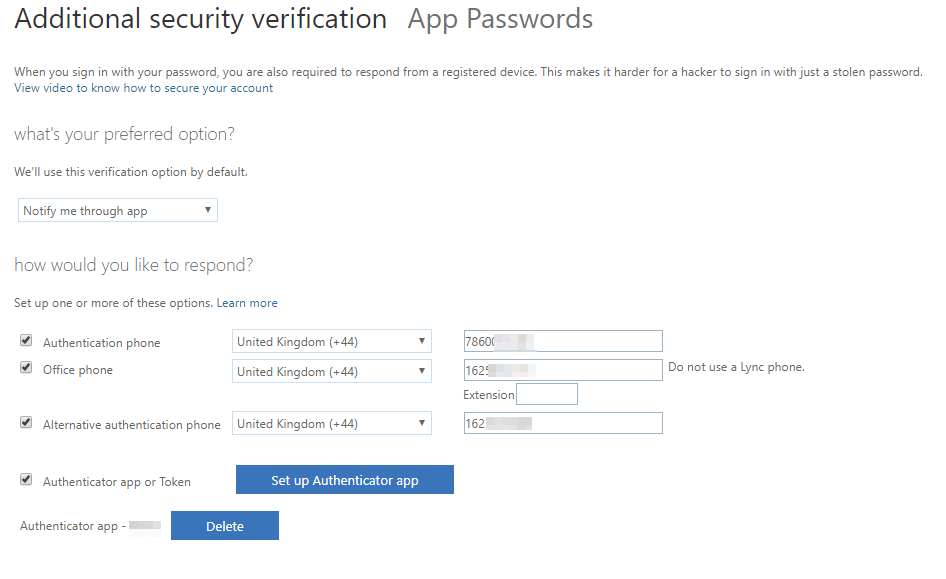Toggle Alternative authentication phone checkbox

click(26, 422)
